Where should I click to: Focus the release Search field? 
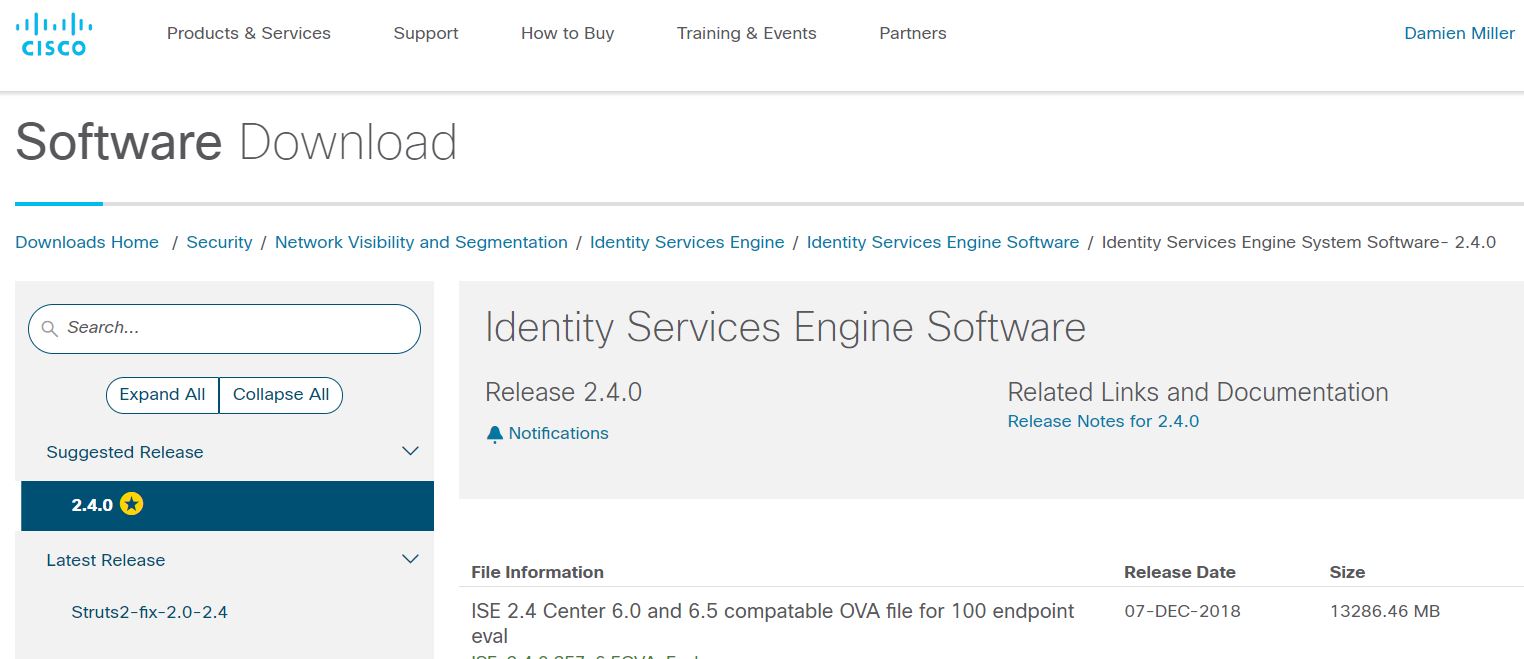(x=224, y=329)
